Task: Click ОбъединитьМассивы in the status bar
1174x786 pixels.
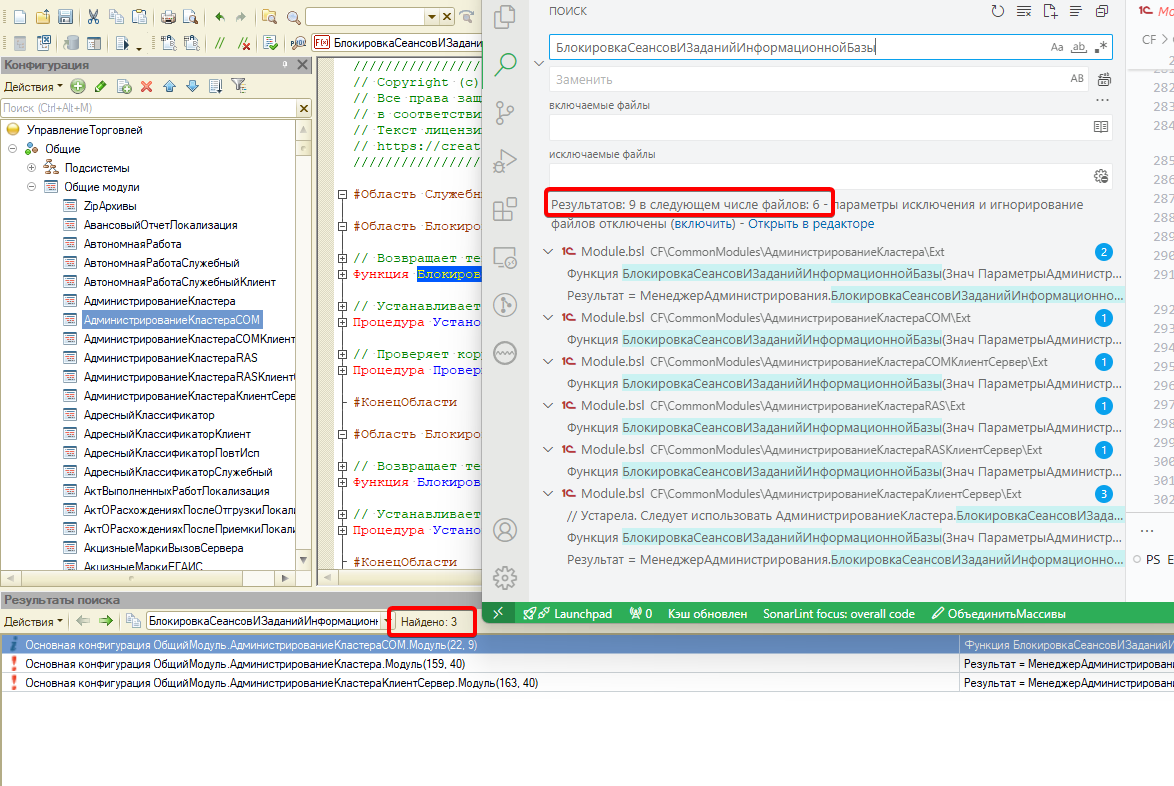Action: [x=998, y=614]
